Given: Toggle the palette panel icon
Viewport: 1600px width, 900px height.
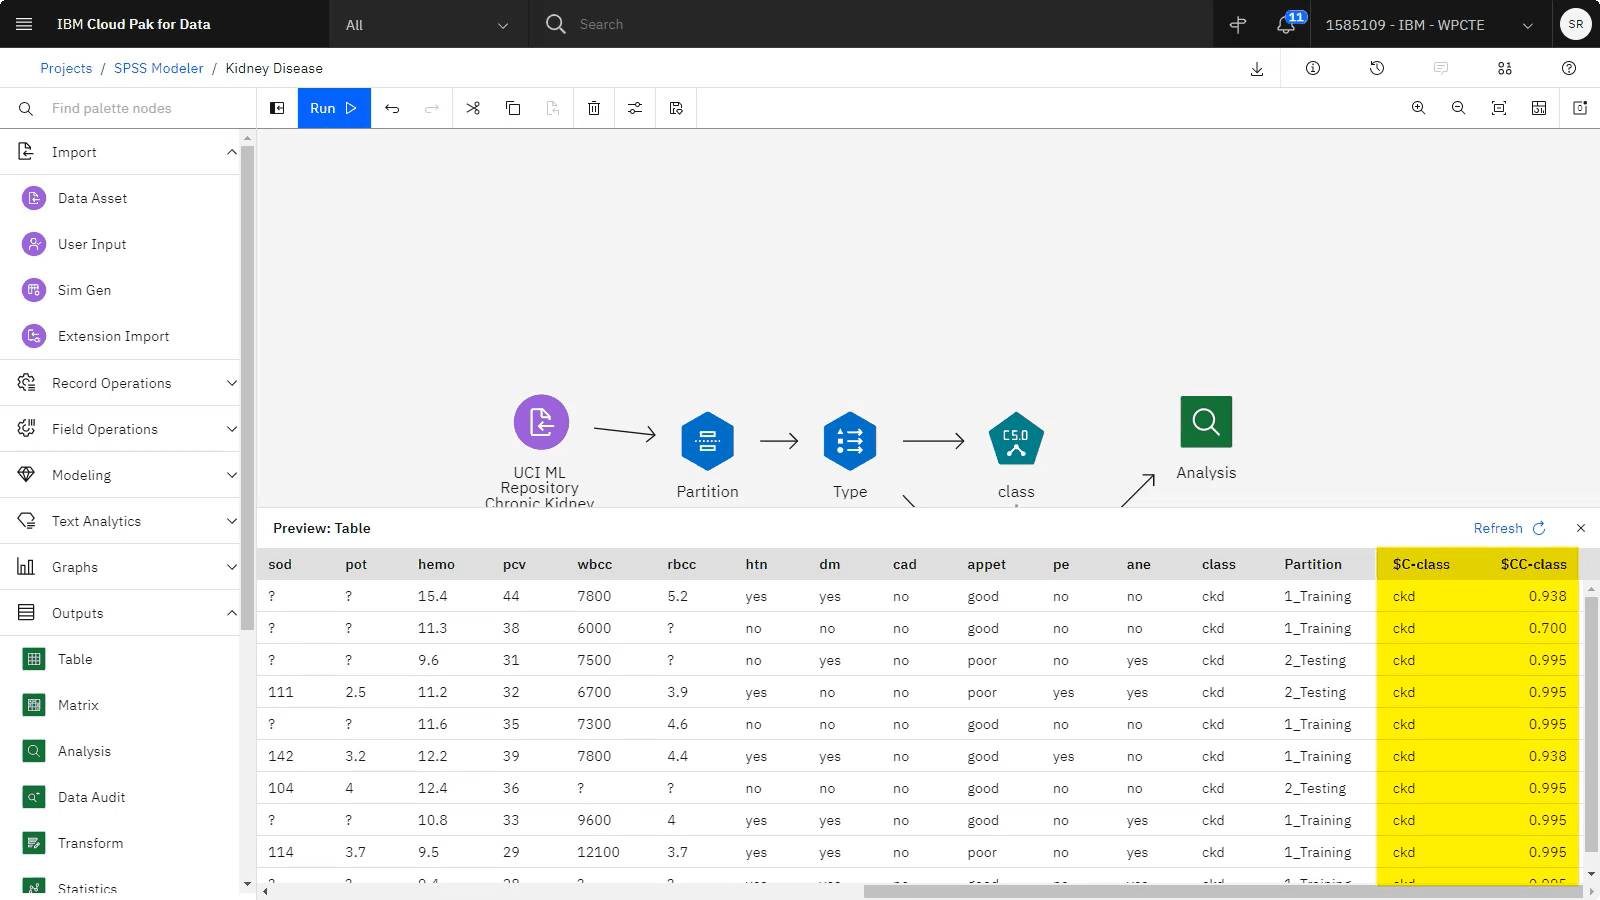Looking at the screenshot, I should [277, 108].
